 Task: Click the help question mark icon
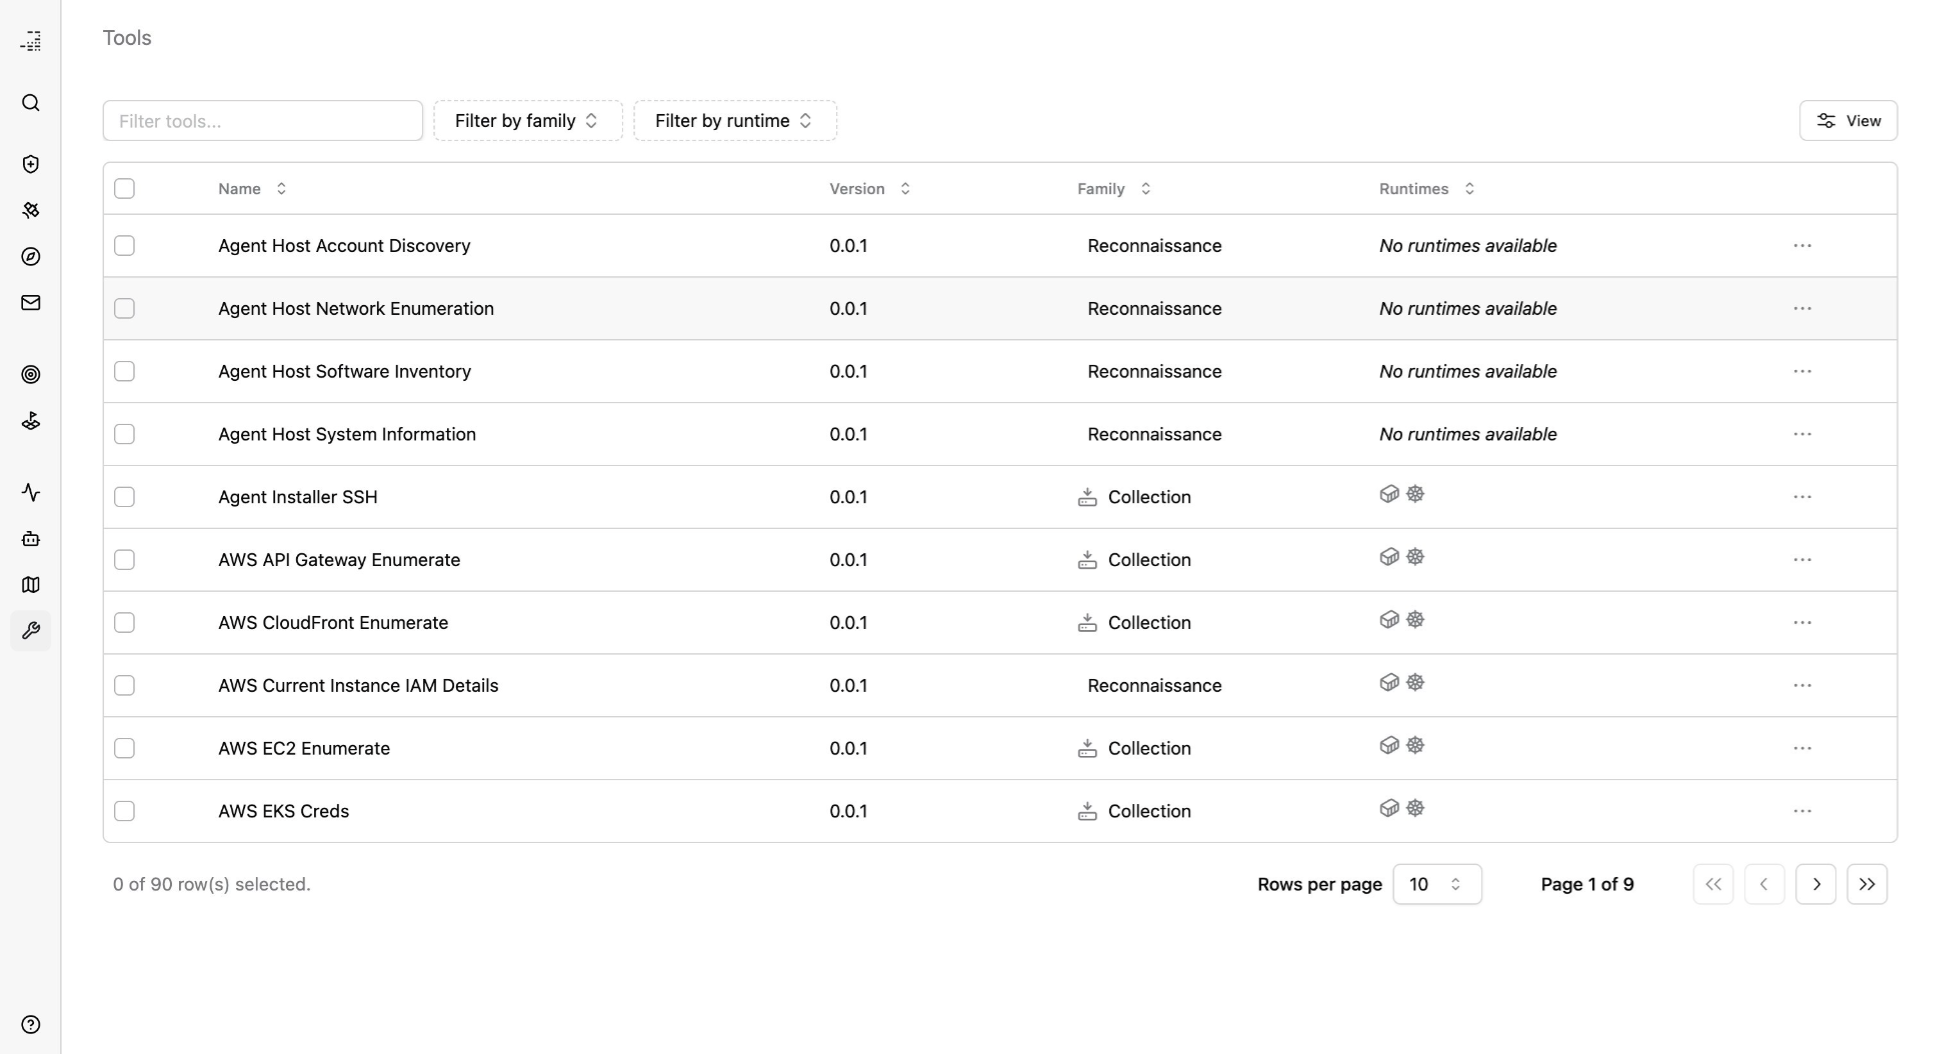click(31, 1025)
